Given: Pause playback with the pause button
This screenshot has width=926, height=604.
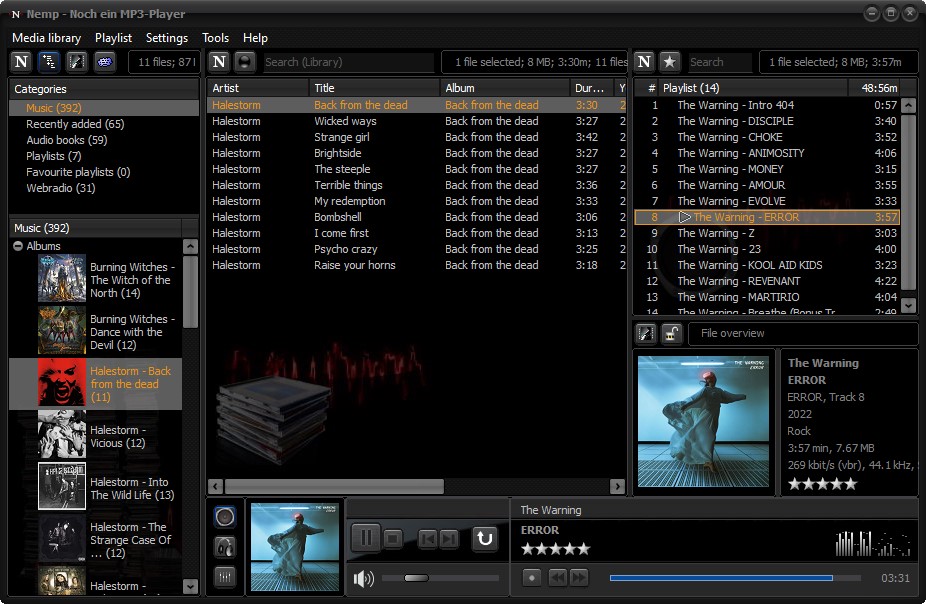Looking at the screenshot, I should click(x=366, y=539).
